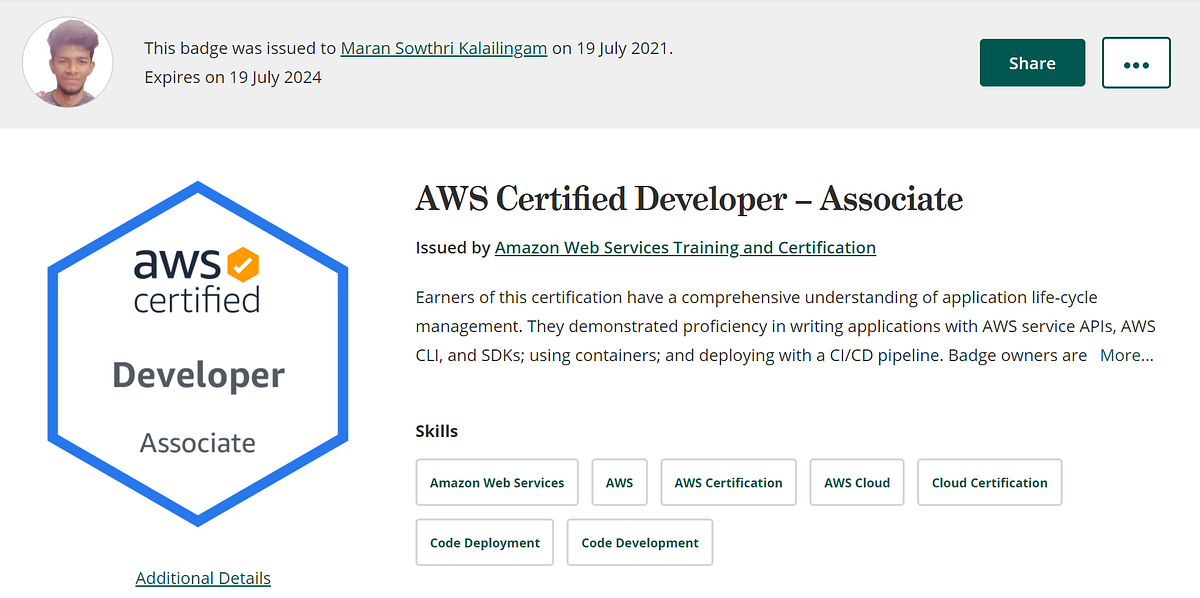Image resolution: width=1200 pixels, height=598 pixels.
Task: Select the AWS skill tag
Action: 619,482
